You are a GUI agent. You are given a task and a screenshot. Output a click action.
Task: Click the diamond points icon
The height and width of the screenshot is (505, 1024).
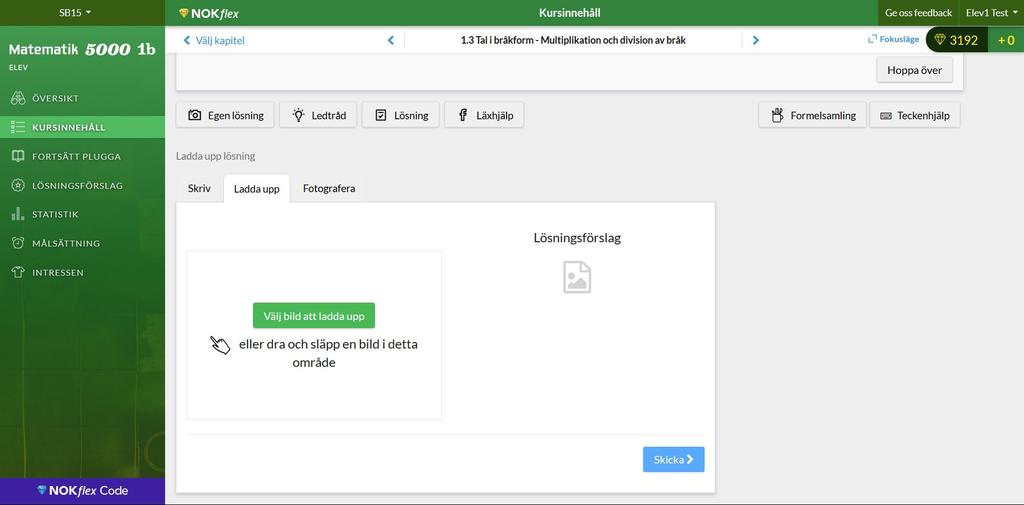tap(940, 40)
